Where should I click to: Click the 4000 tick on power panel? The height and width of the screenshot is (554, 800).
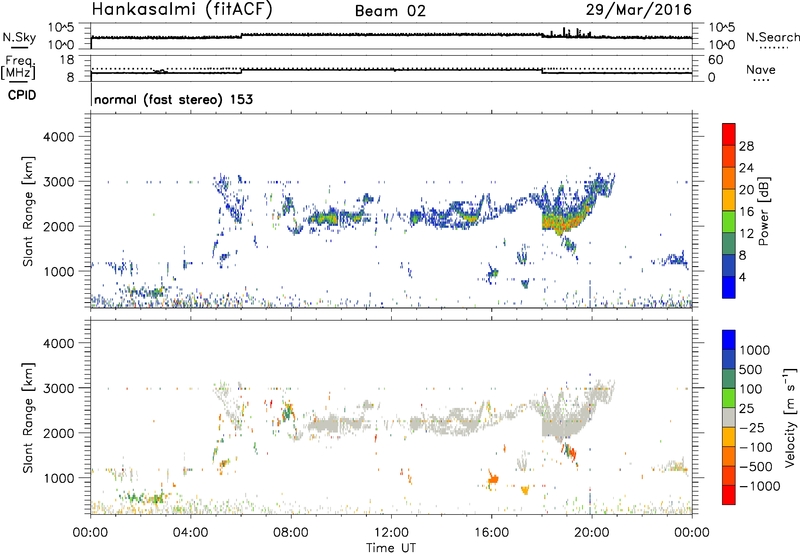(x=58, y=137)
